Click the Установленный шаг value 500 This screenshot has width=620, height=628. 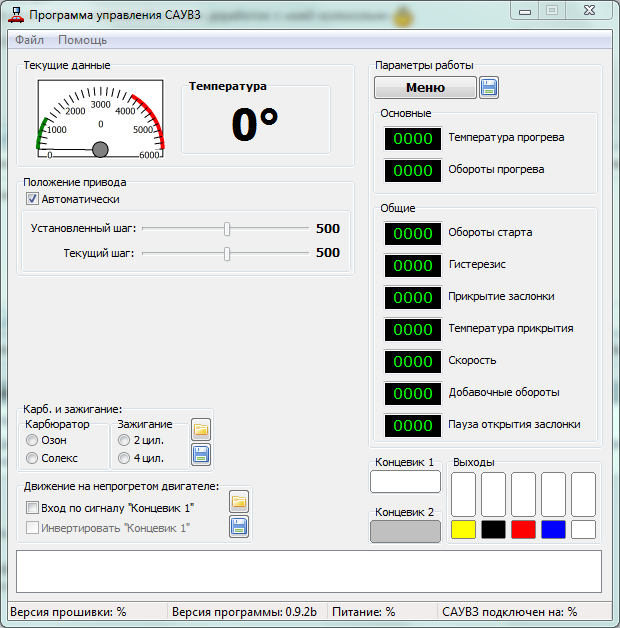click(x=328, y=228)
